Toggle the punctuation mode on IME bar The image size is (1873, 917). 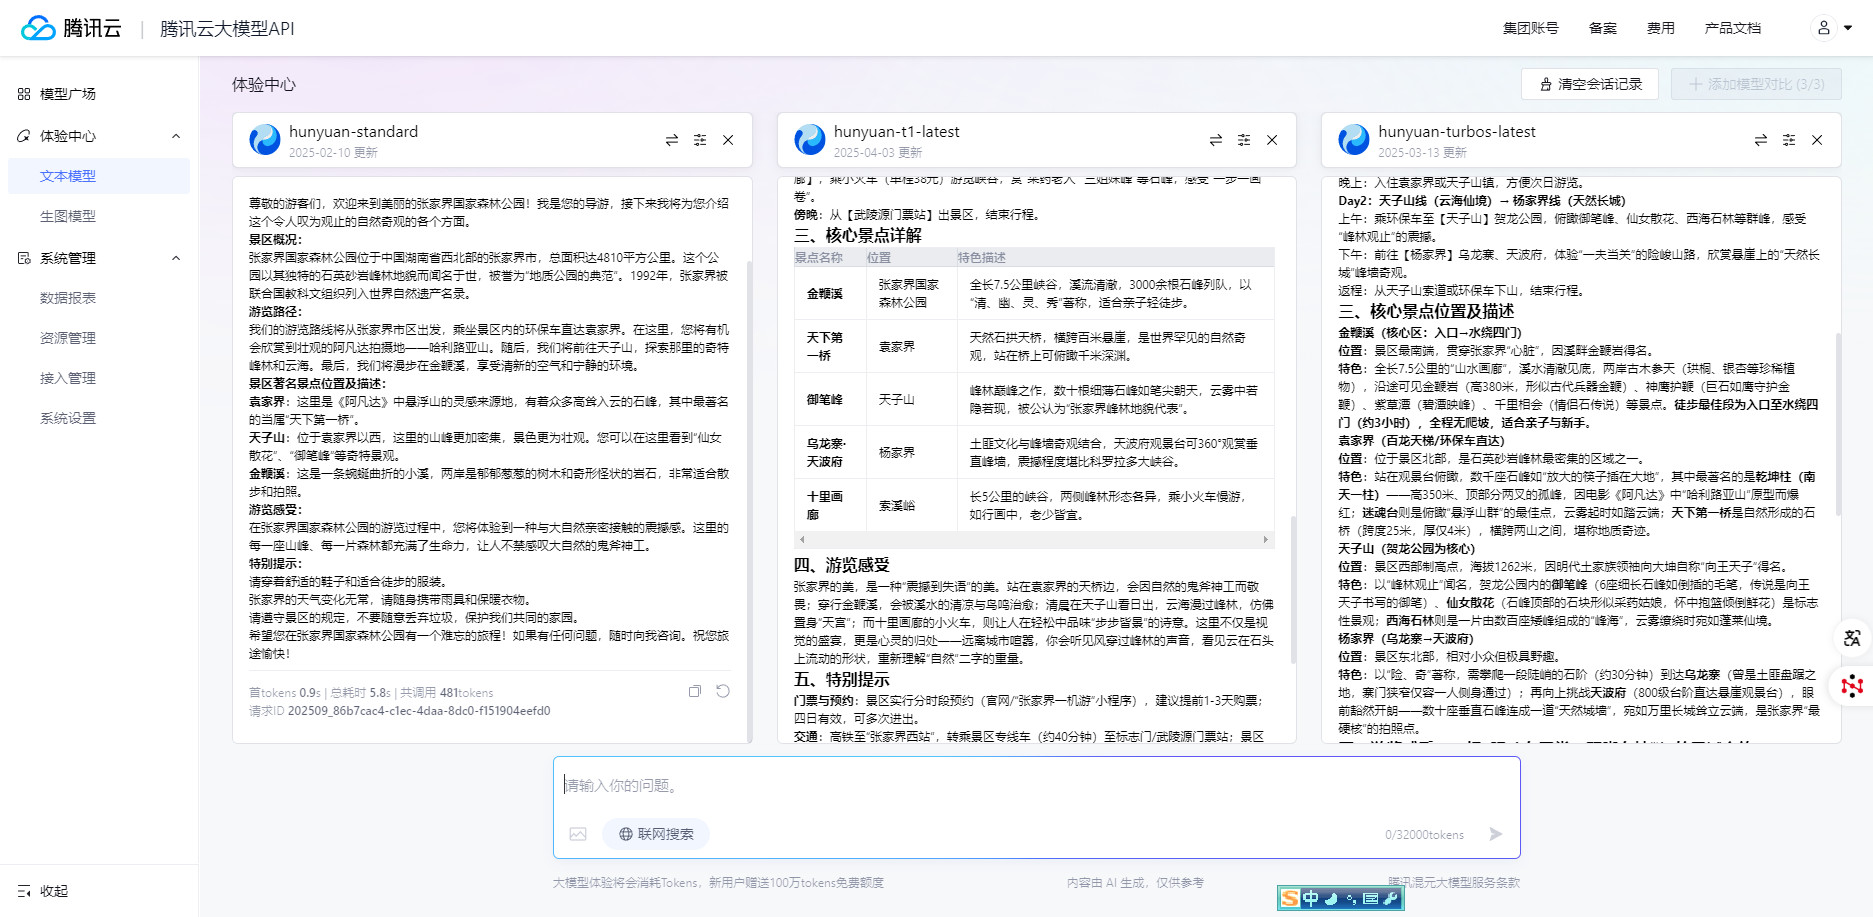(1351, 898)
